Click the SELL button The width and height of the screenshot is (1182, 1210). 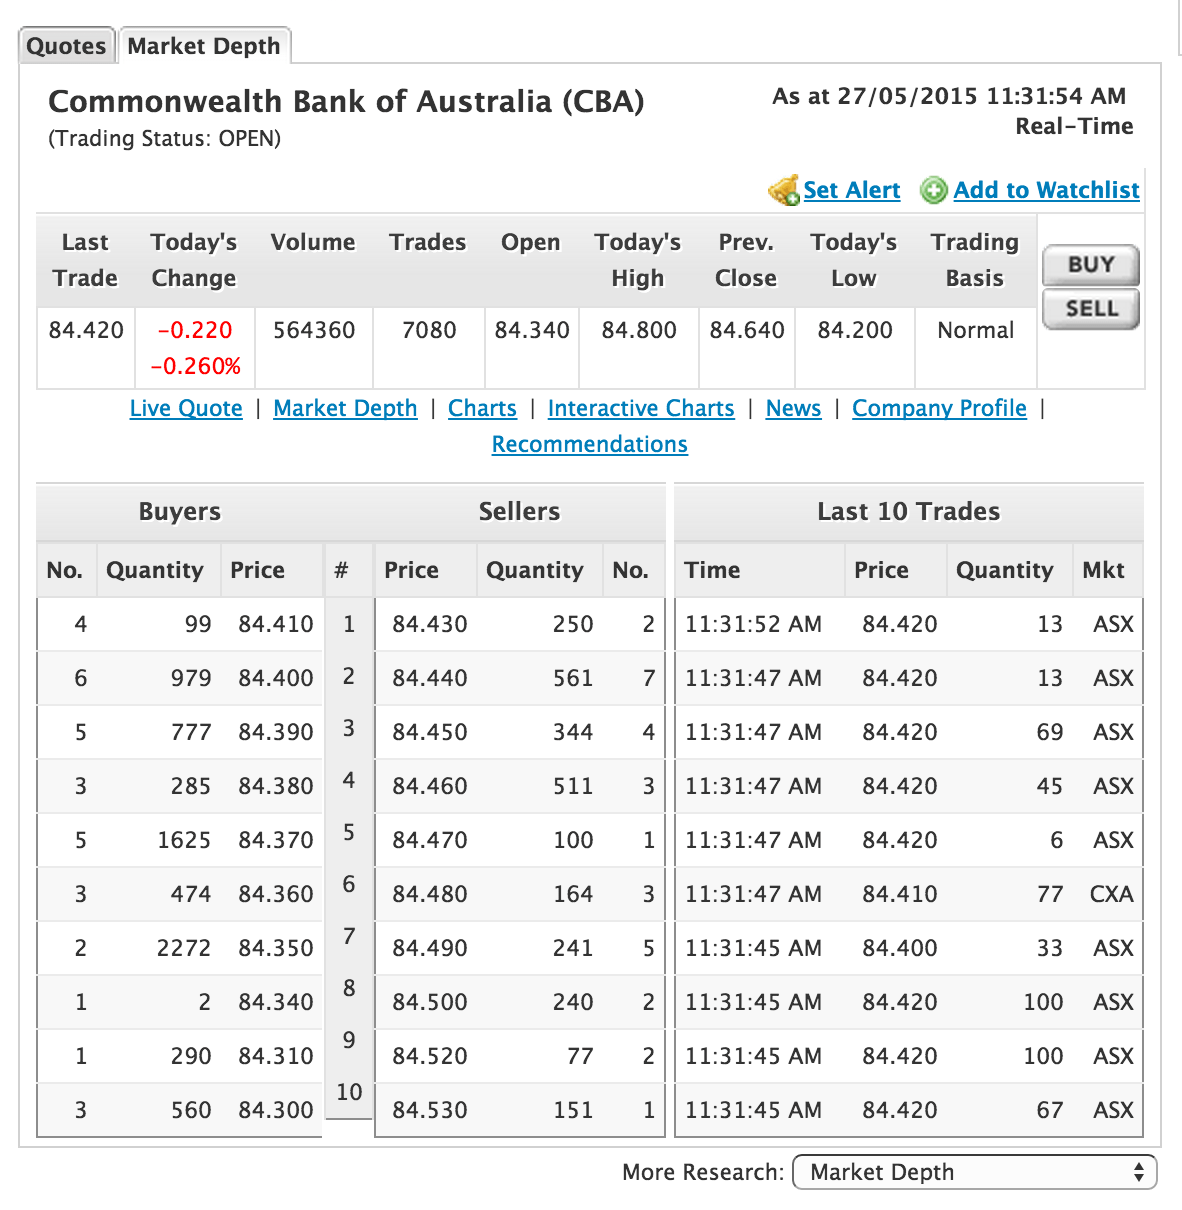(x=1091, y=308)
